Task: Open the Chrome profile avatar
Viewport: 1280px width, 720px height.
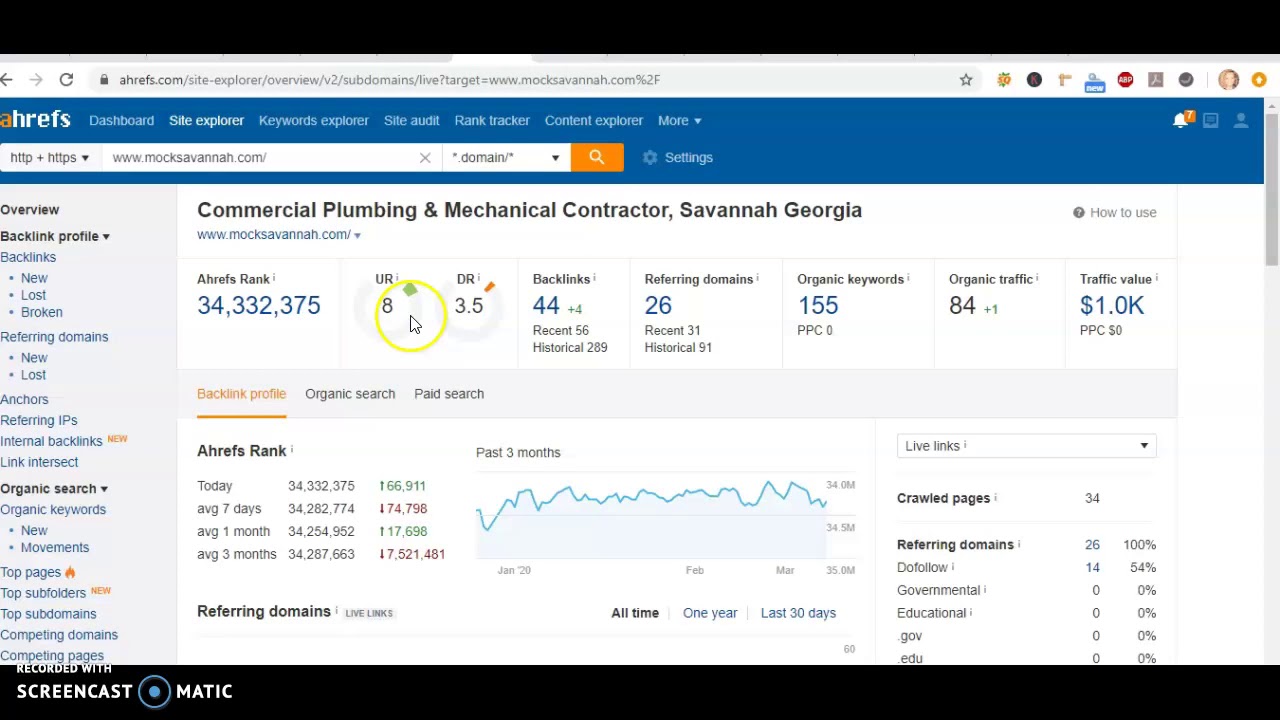Action: click(x=1229, y=80)
